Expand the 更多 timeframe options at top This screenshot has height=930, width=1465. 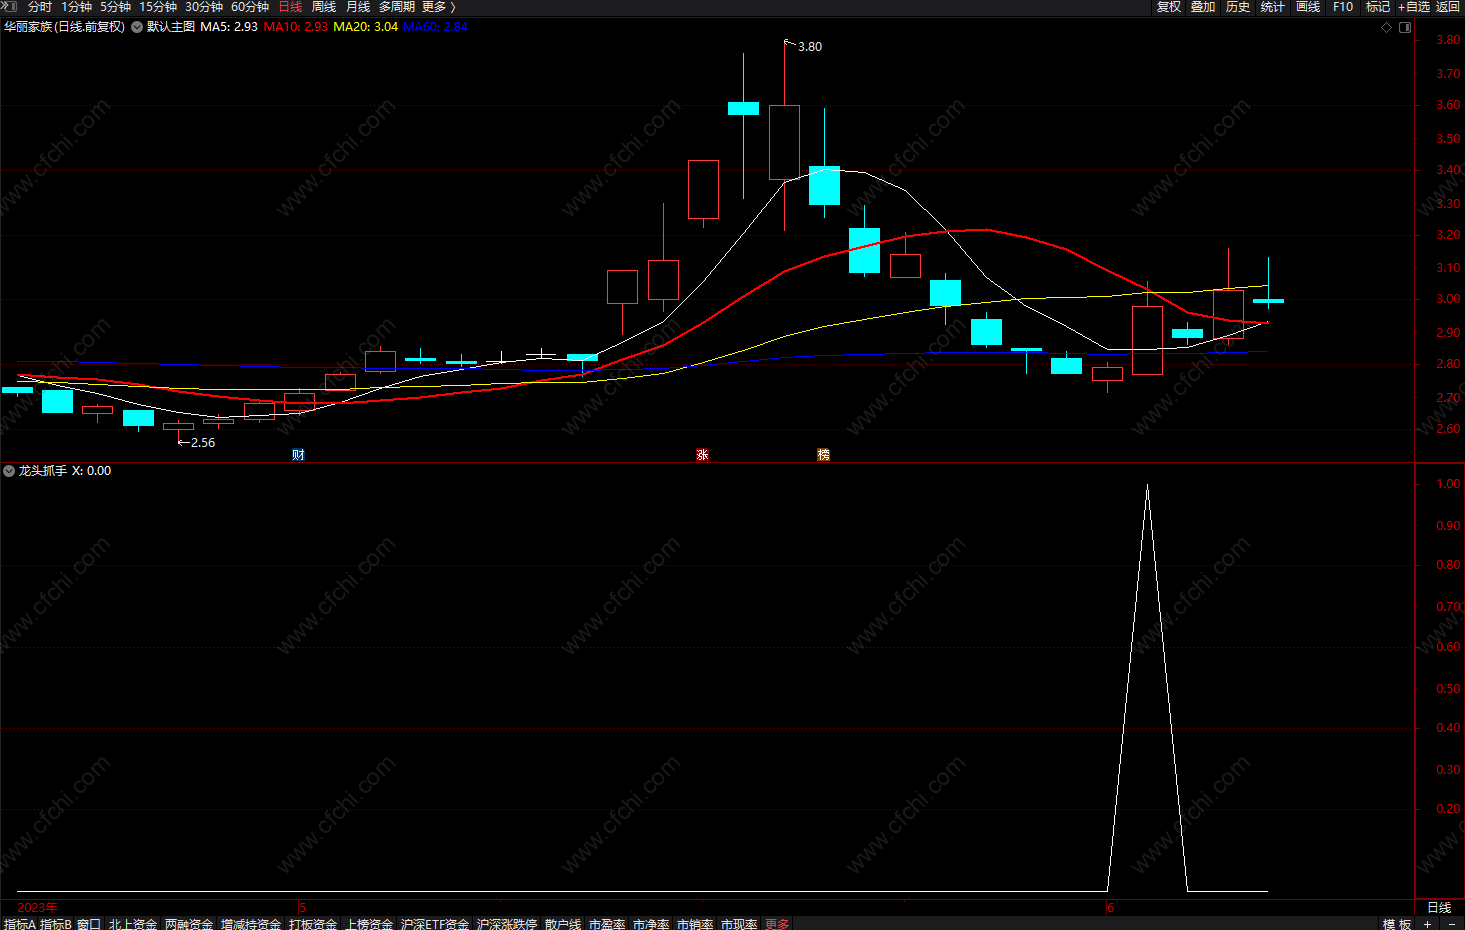[x=438, y=7]
